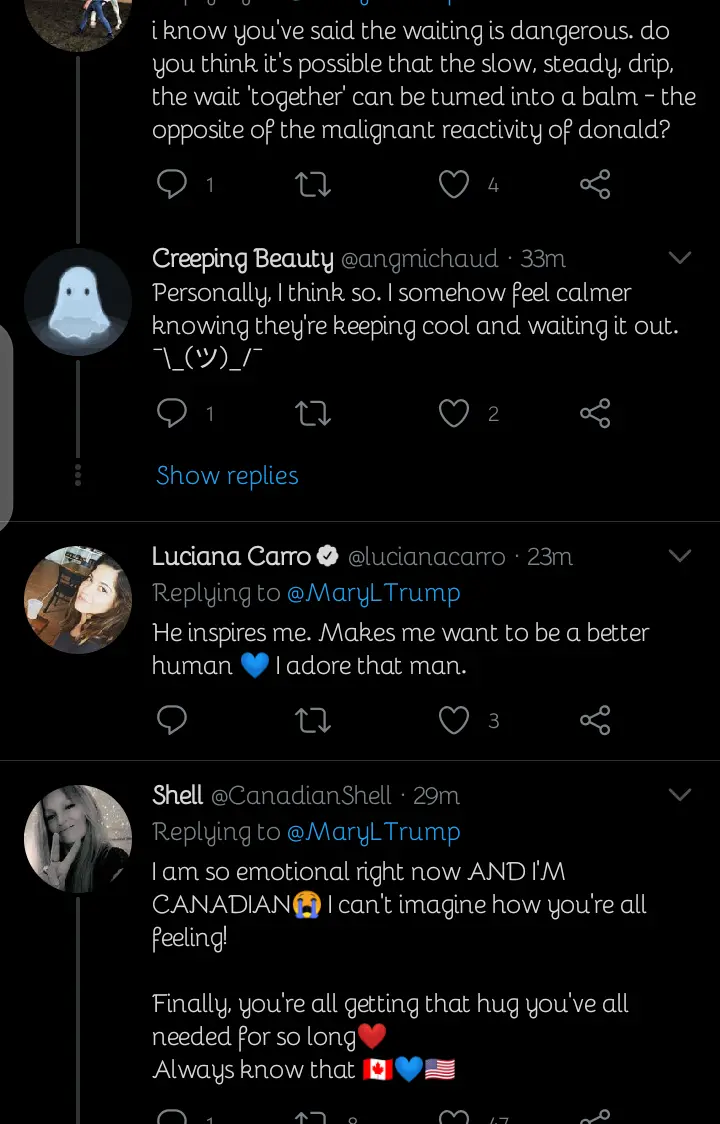Retweet Luciana Carro's tweet

click(313, 720)
